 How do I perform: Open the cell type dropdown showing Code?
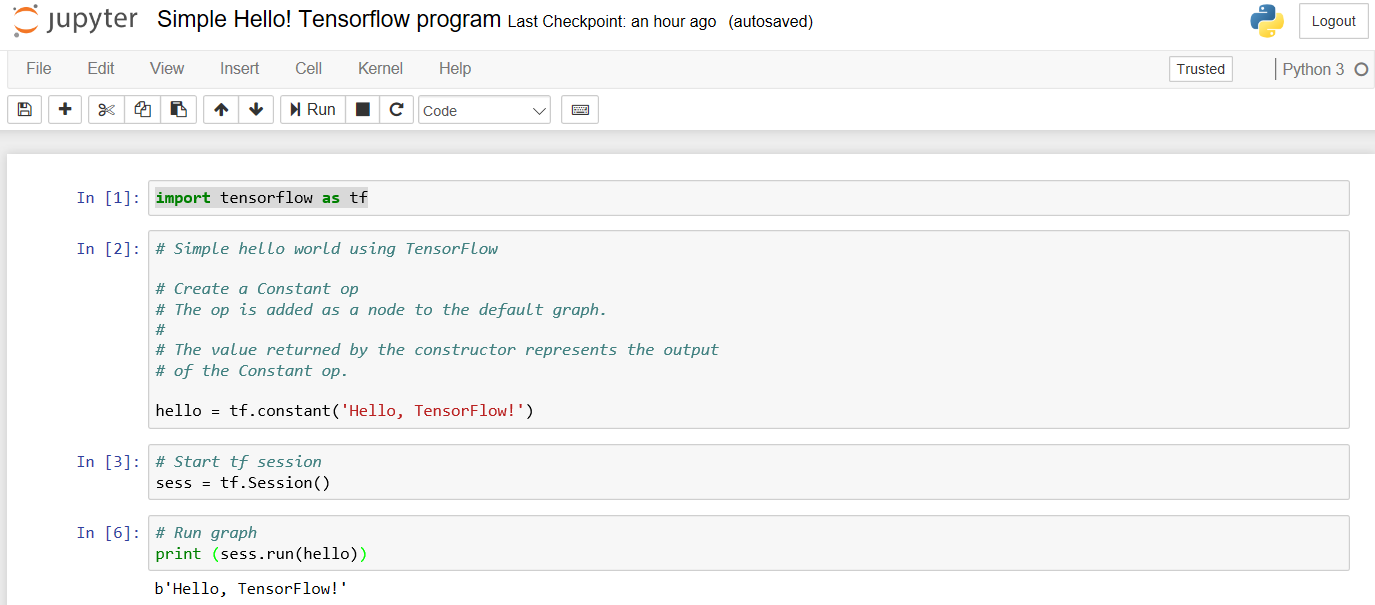484,110
